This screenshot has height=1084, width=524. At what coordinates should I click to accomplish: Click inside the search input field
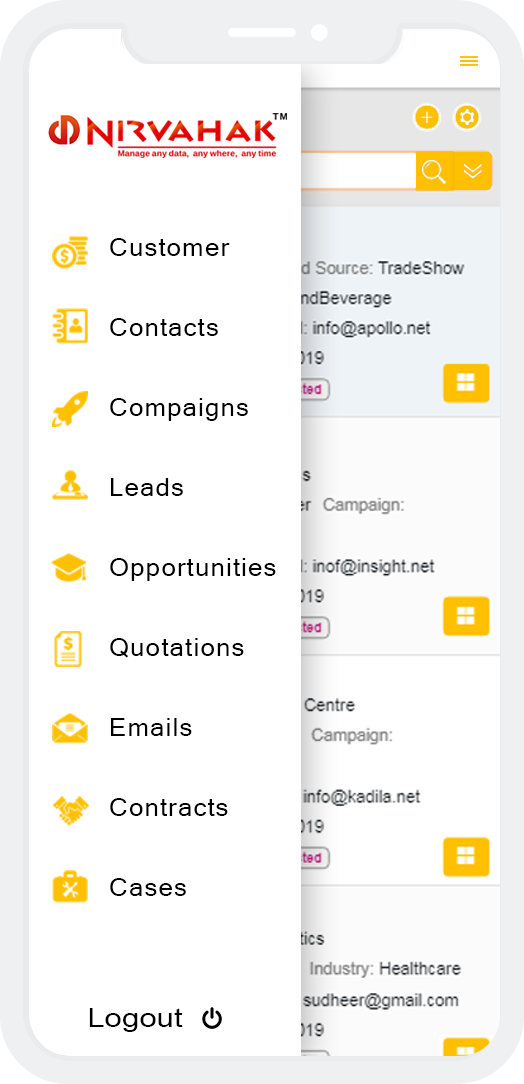coord(358,171)
